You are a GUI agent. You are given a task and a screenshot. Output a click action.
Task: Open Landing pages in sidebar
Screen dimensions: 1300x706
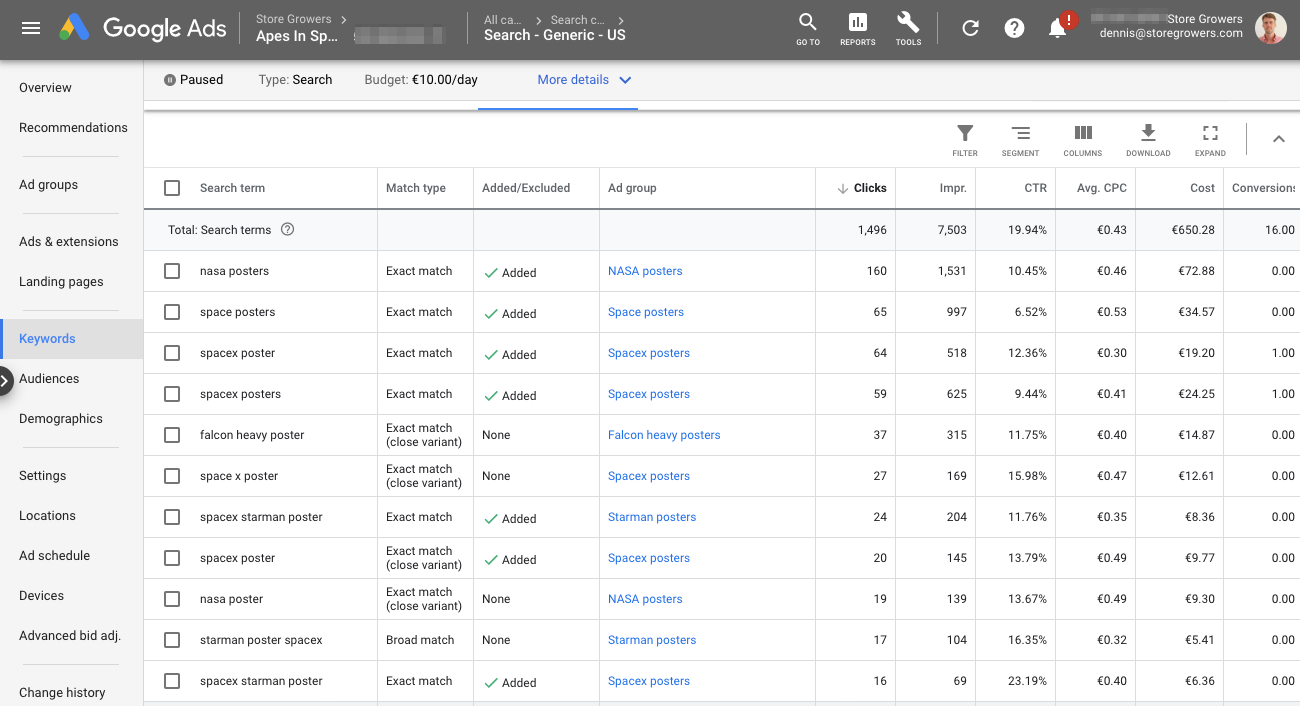point(61,282)
